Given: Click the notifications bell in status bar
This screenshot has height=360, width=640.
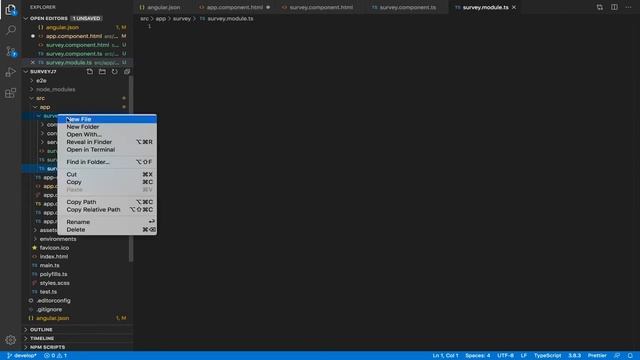Looking at the screenshot, I should [x=630, y=356].
